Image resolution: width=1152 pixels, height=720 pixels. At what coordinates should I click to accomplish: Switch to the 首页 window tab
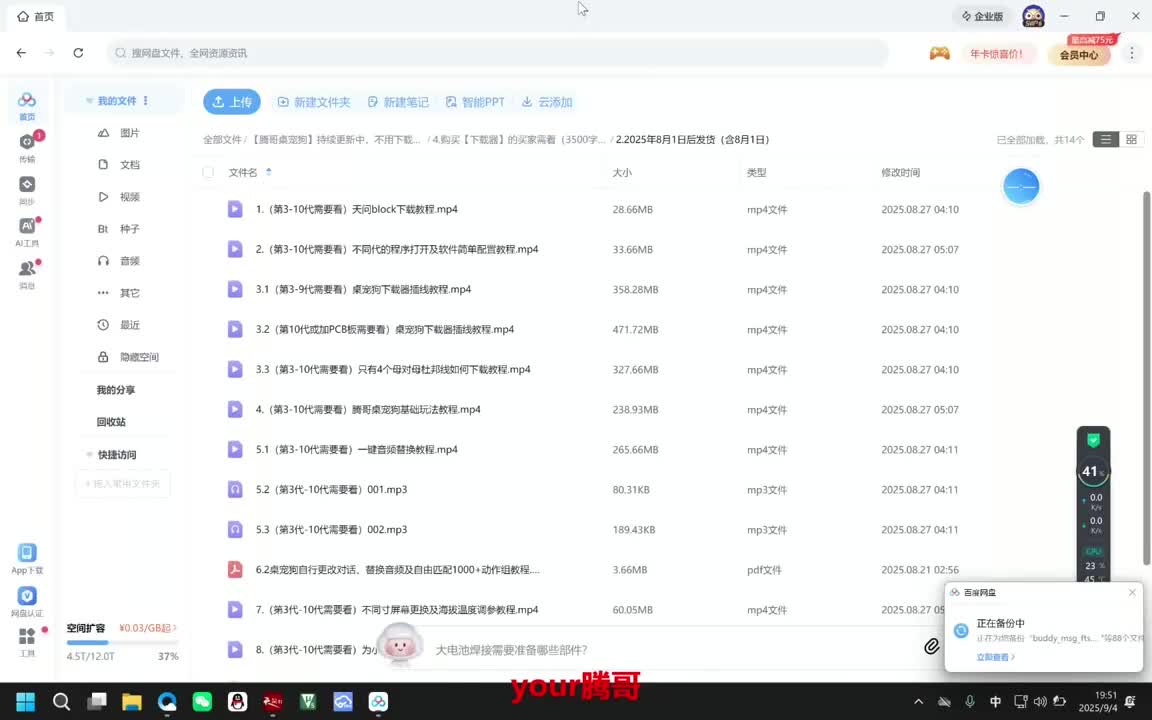point(36,16)
